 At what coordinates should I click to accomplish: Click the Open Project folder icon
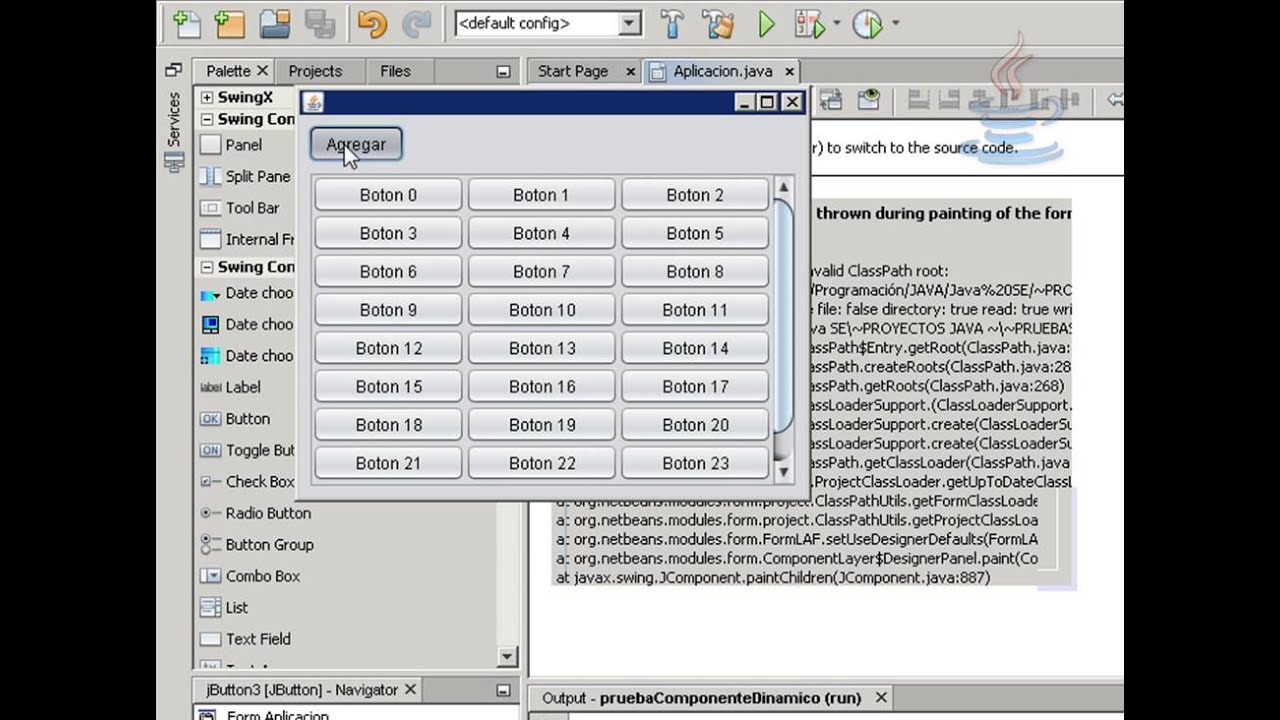point(275,23)
